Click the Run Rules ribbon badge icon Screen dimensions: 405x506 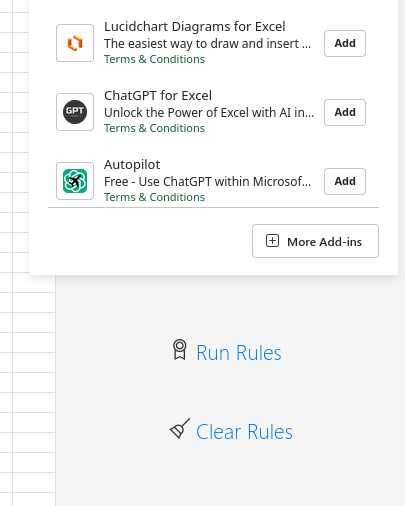180,350
